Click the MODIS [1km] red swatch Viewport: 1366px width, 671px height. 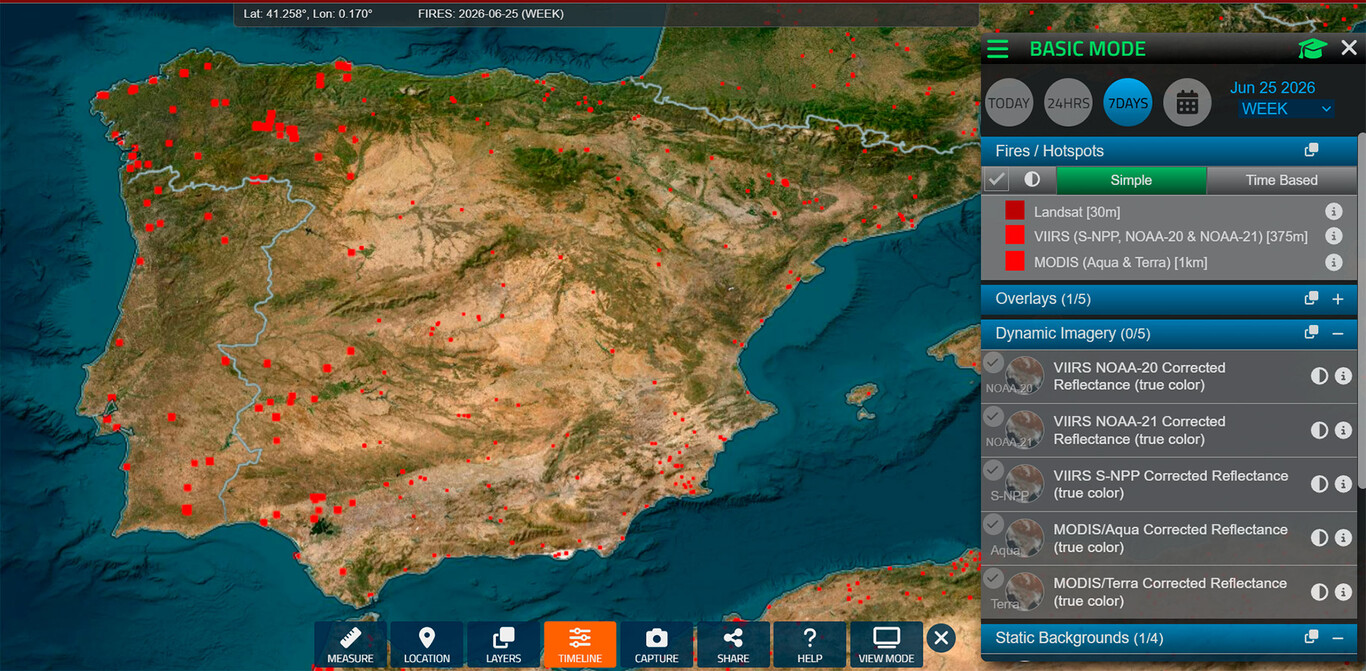1015,261
